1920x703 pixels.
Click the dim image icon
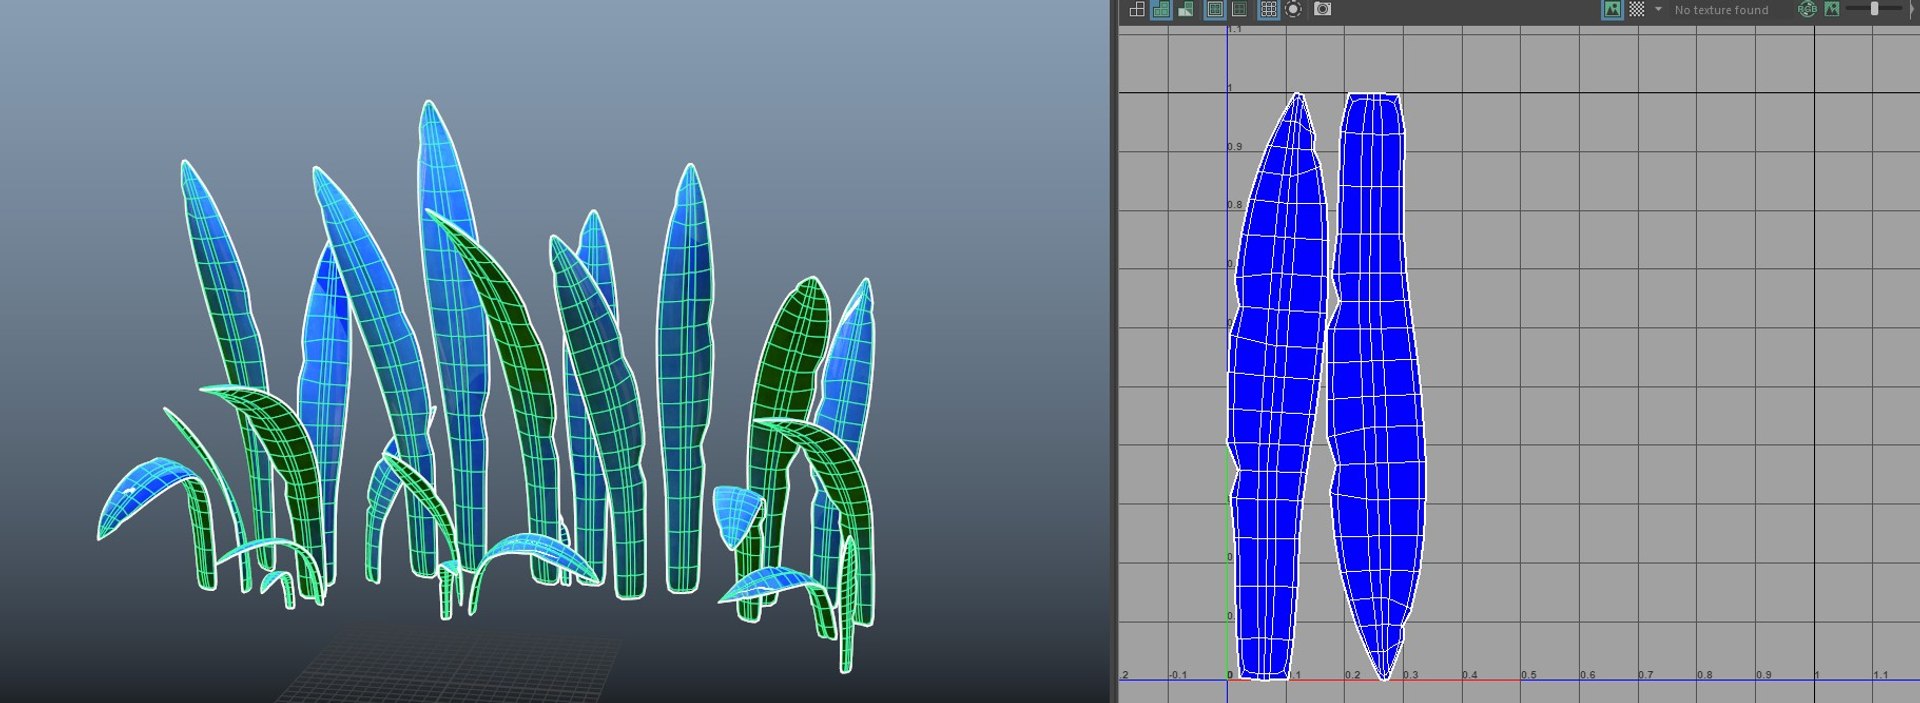(x=1832, y=9)
